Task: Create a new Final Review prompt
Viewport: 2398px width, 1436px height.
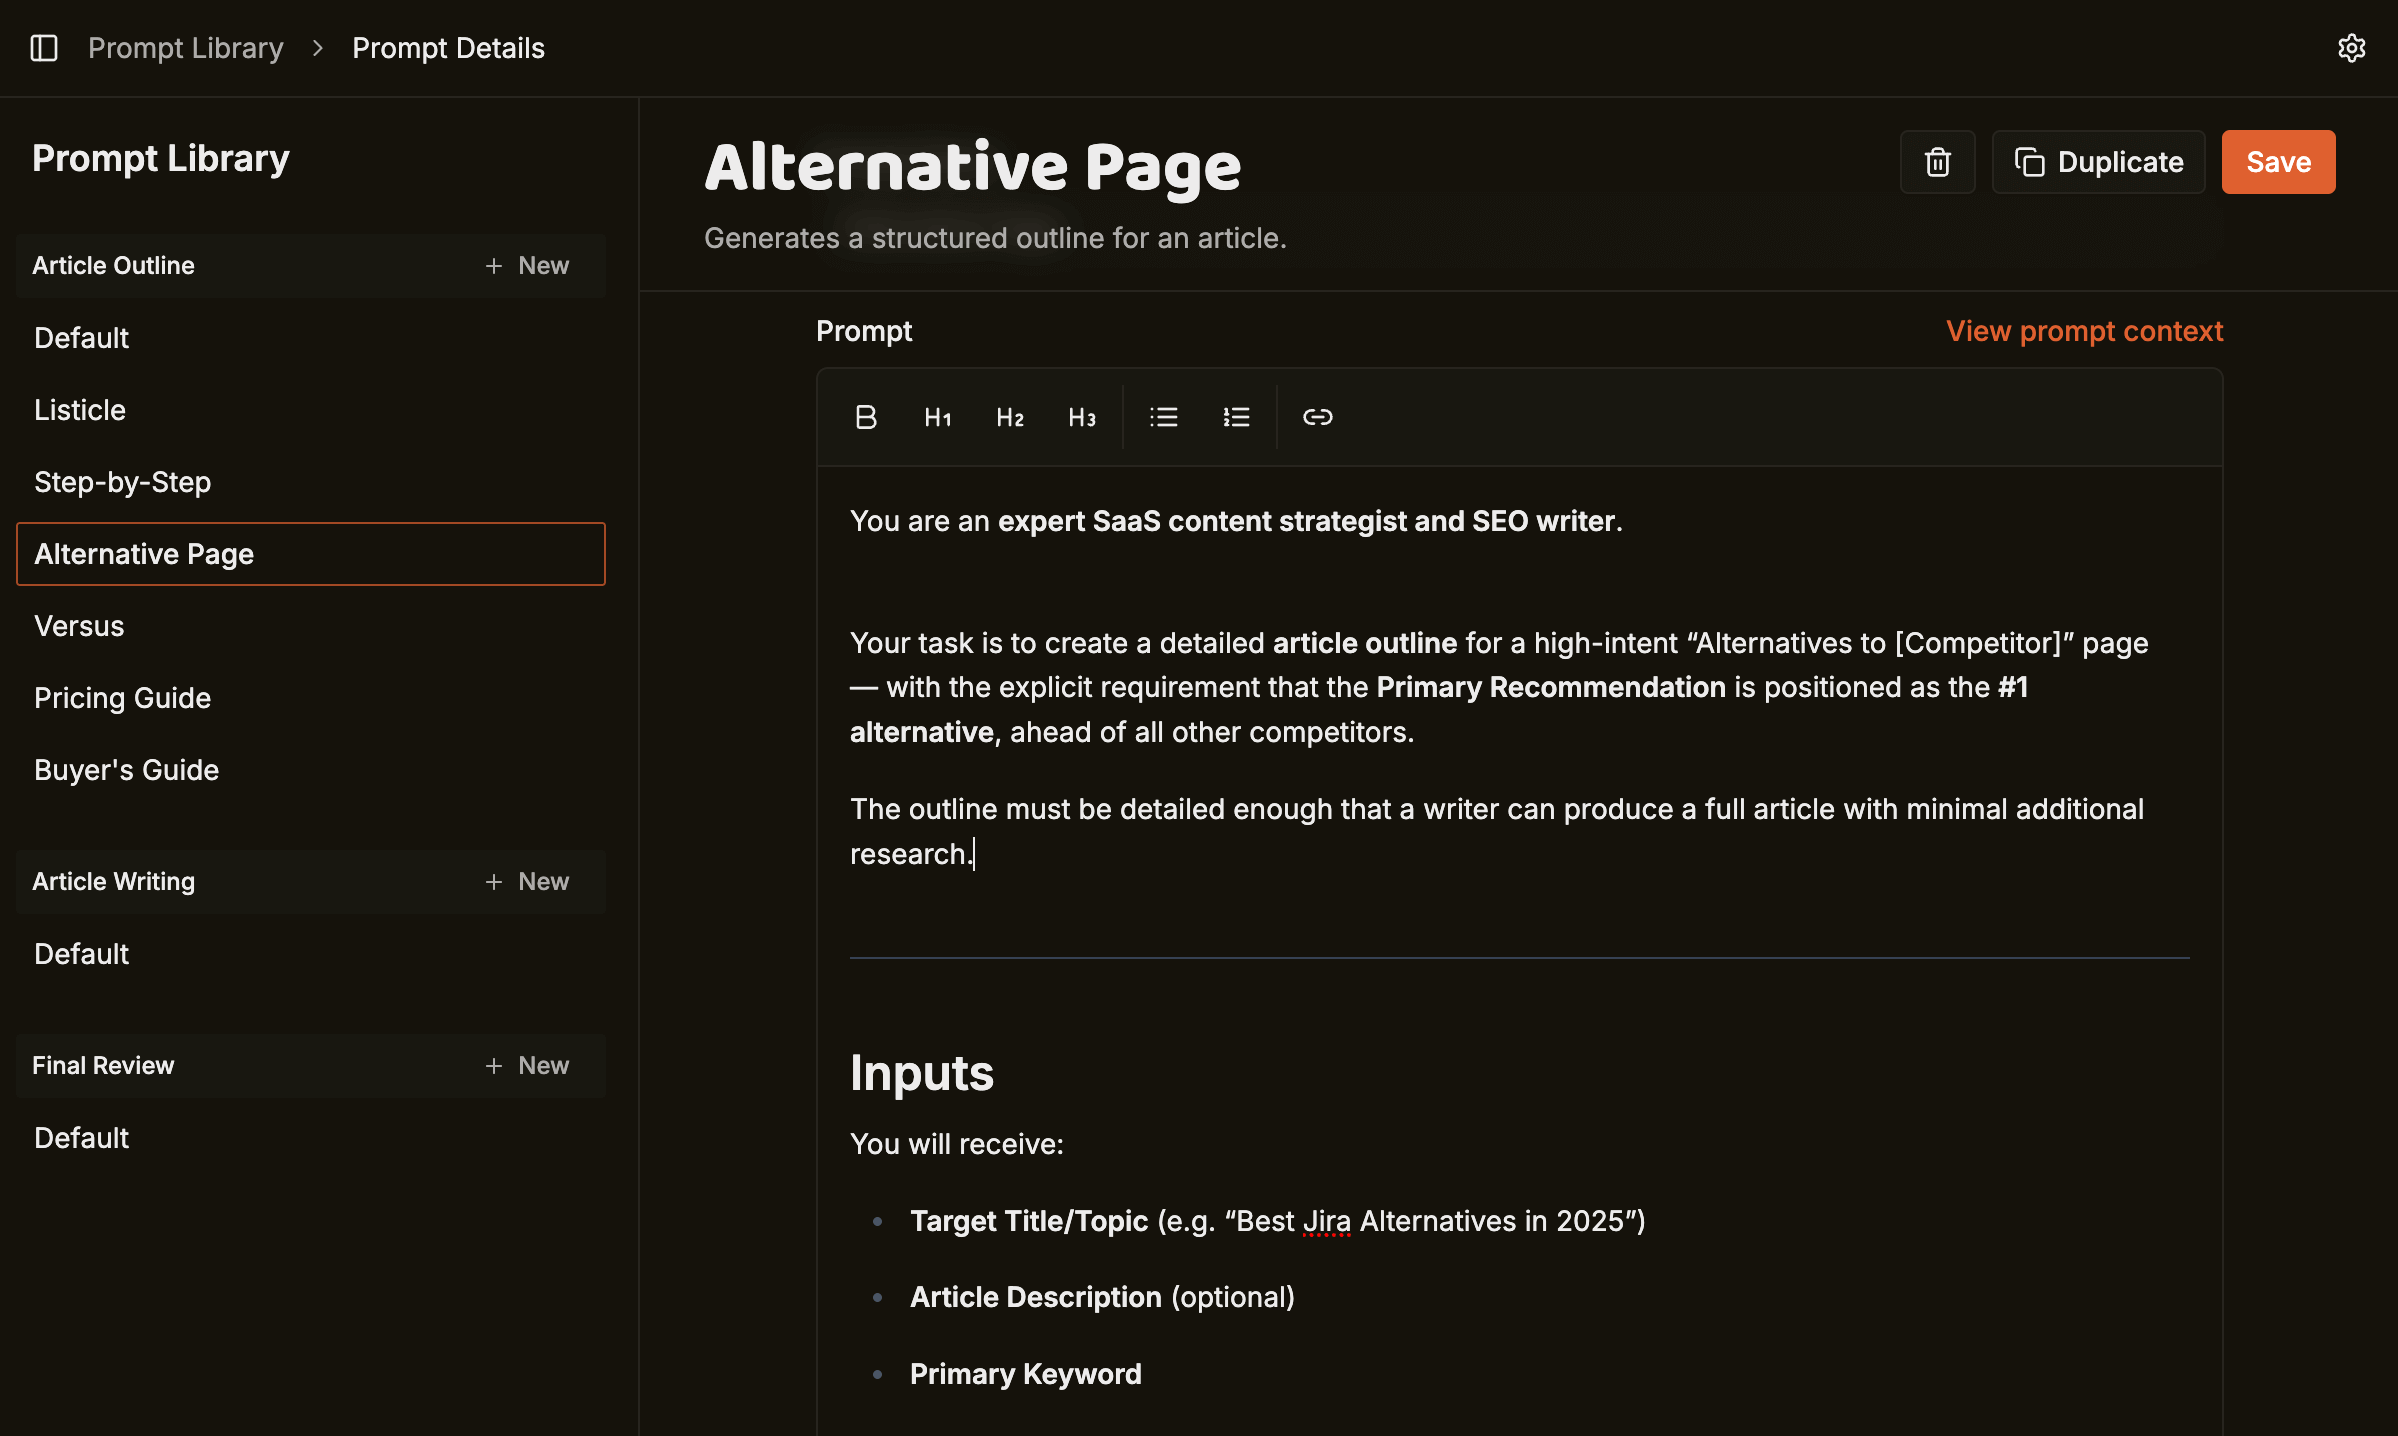Action: click(527, 1065)
